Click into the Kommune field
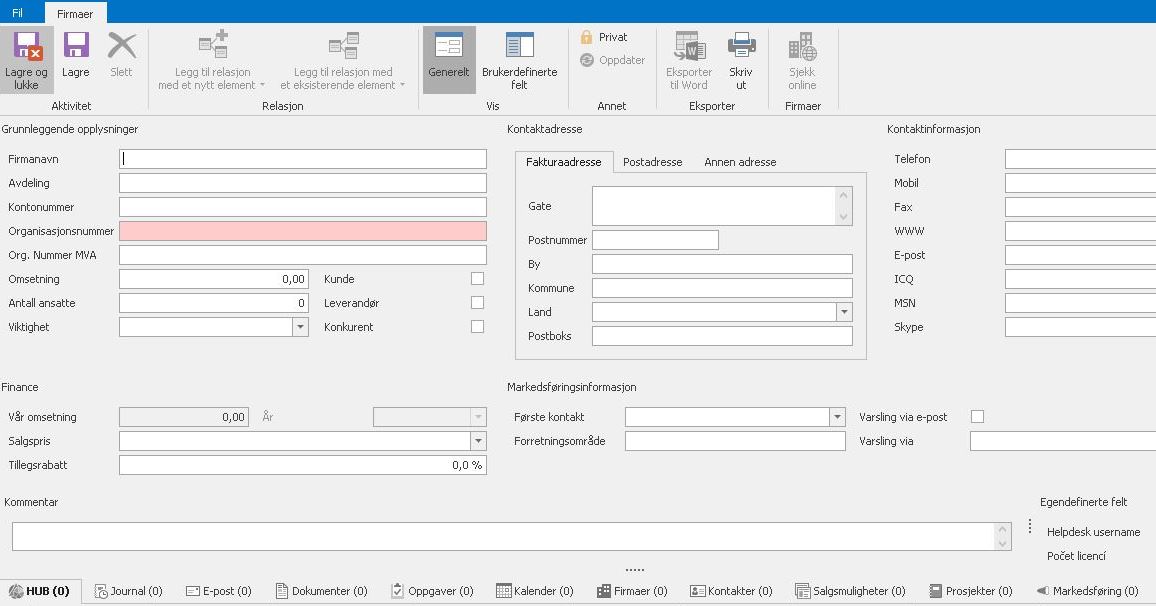 pos(722,288)
